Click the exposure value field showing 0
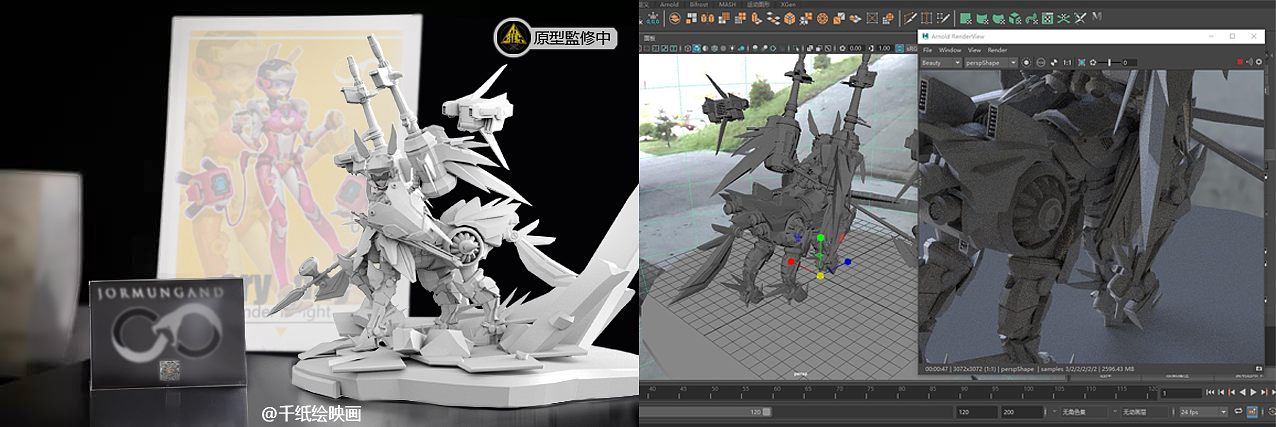This screenshot has height=427, width=1276. point(1129,62)
